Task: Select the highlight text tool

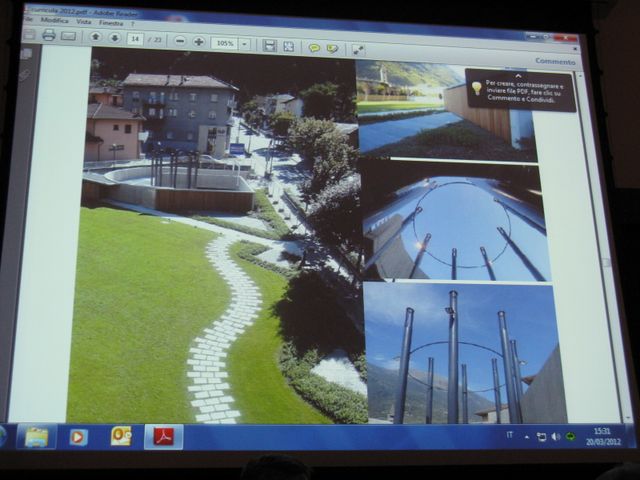Action: coord(333,49)
